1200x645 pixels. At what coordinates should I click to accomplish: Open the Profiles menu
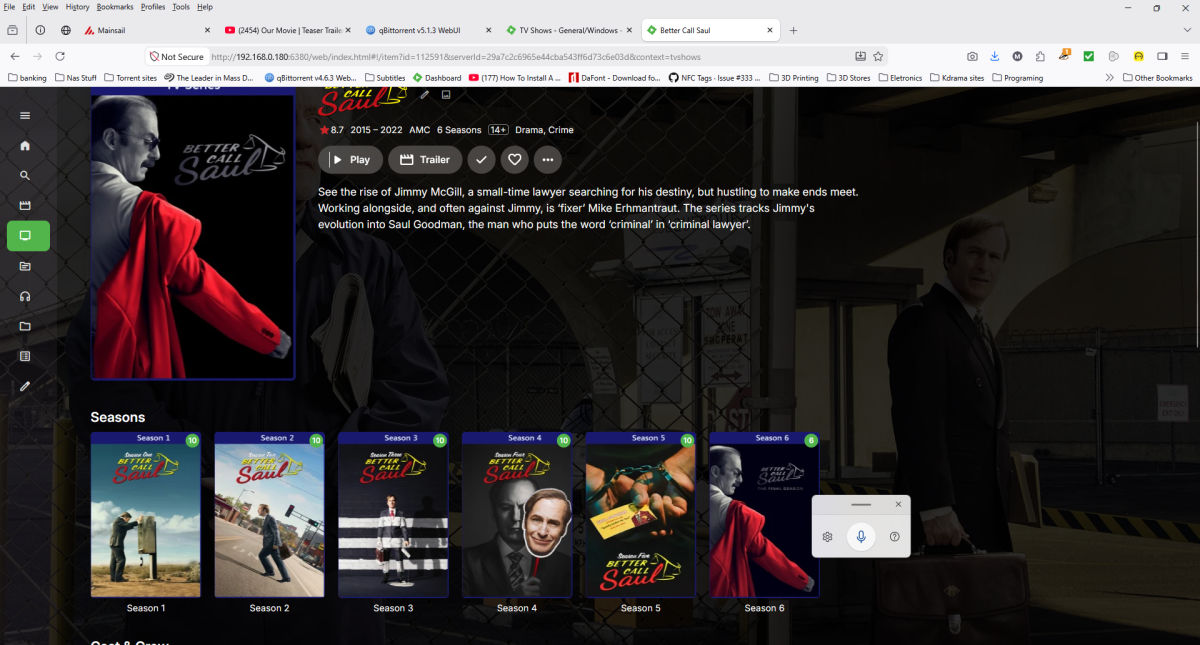(x=153, y=7)
